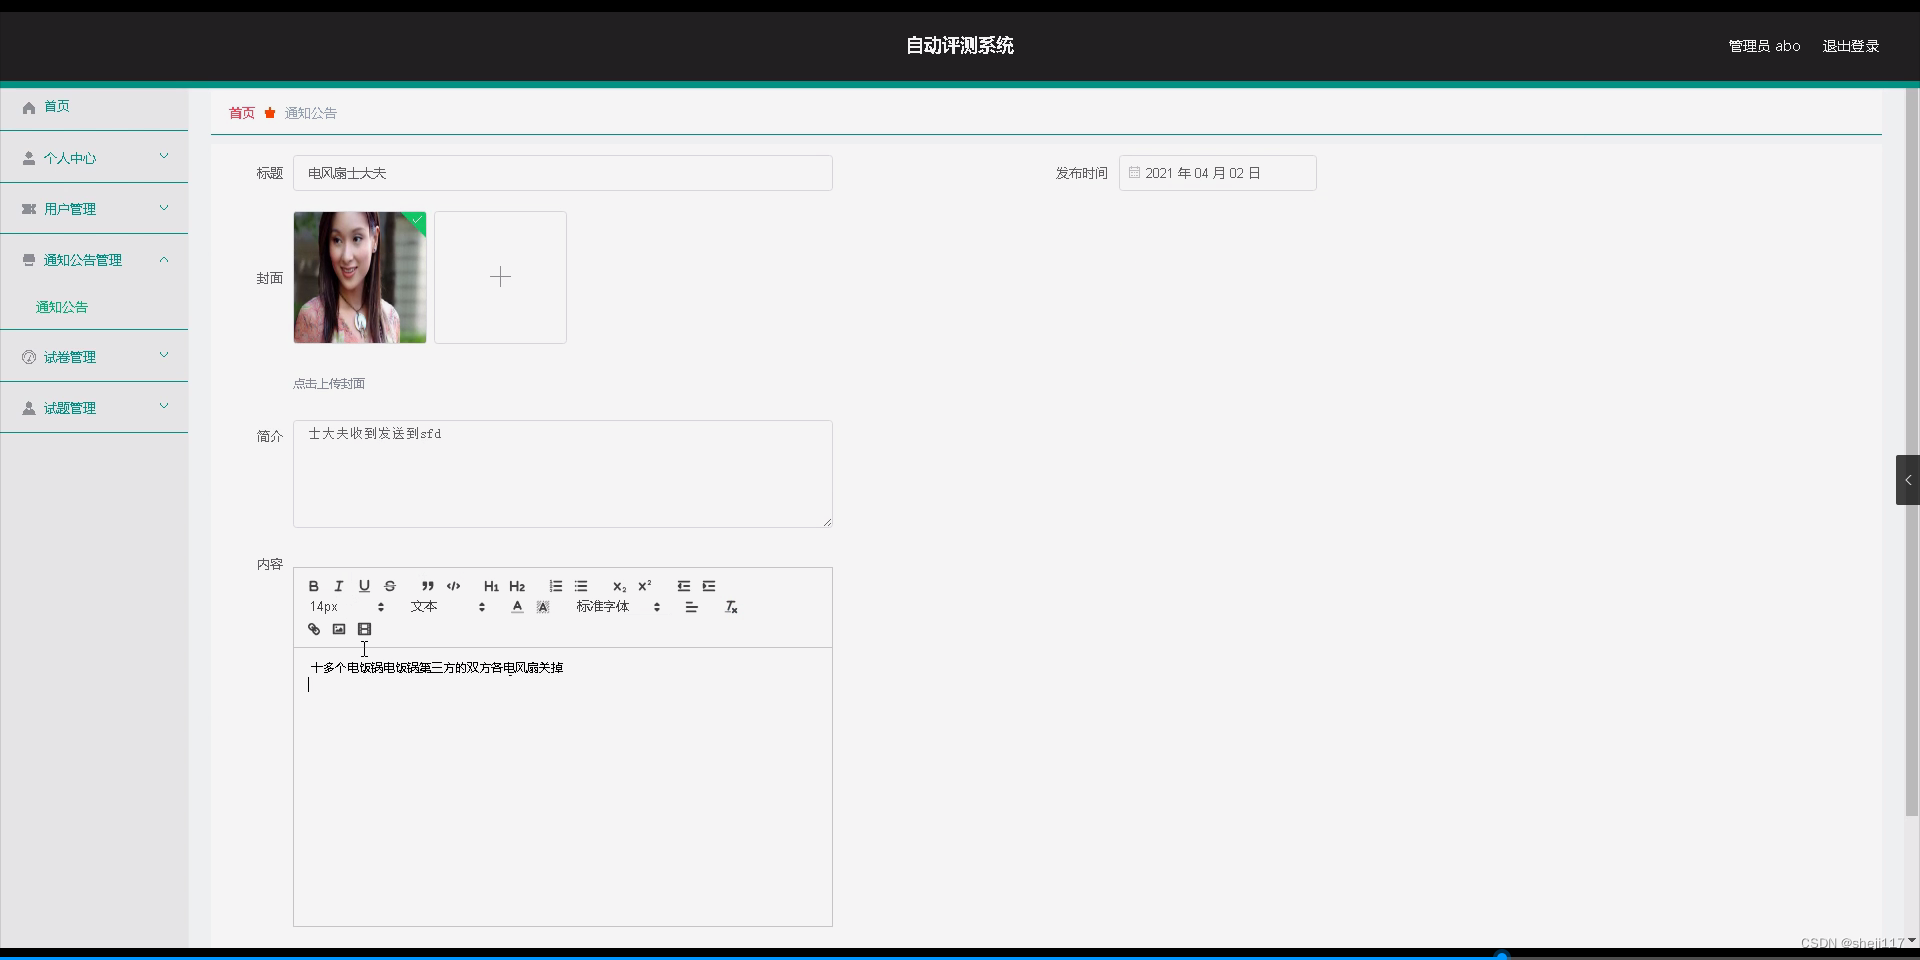Toggle italic formatting in the editor
Screen dimensions: 1920x960
338,586
